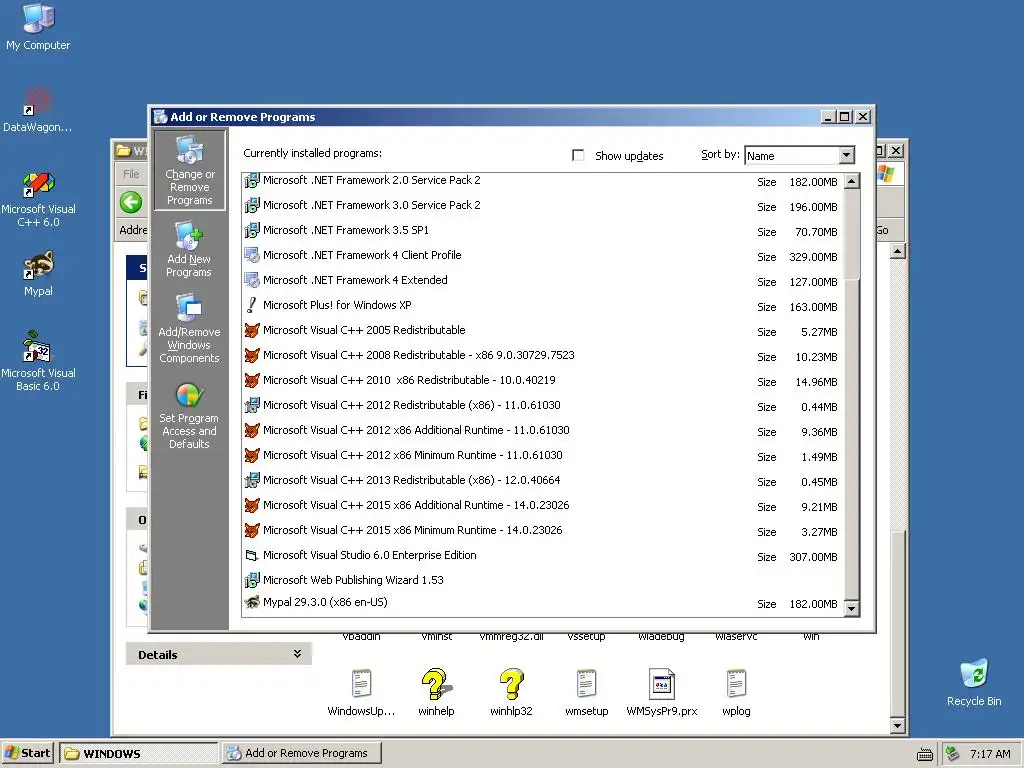The height and width of the screenshot is (768, 1024).
Task: Open the Sort by Name dropdown
Action: point(846,155)
